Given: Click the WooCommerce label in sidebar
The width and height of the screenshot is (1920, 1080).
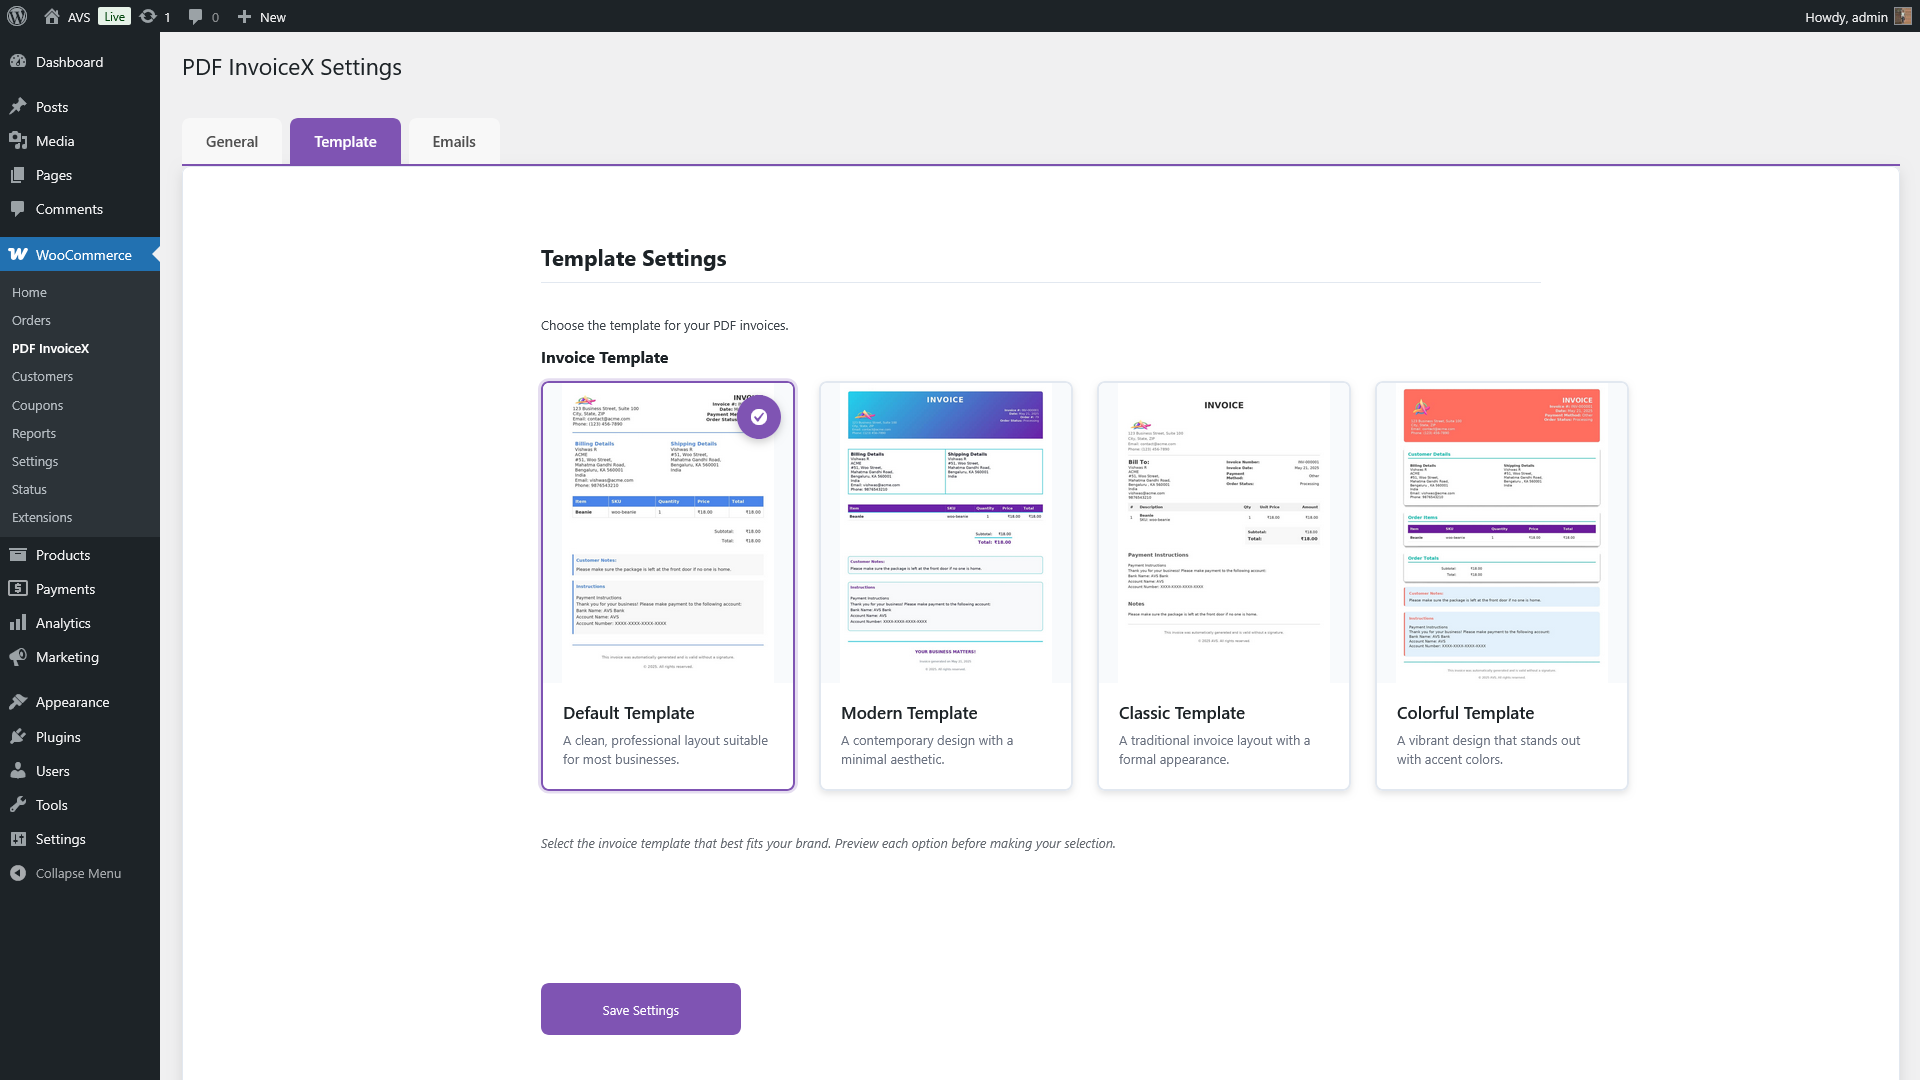Looking at the screenshot, I should coord(84,255).
